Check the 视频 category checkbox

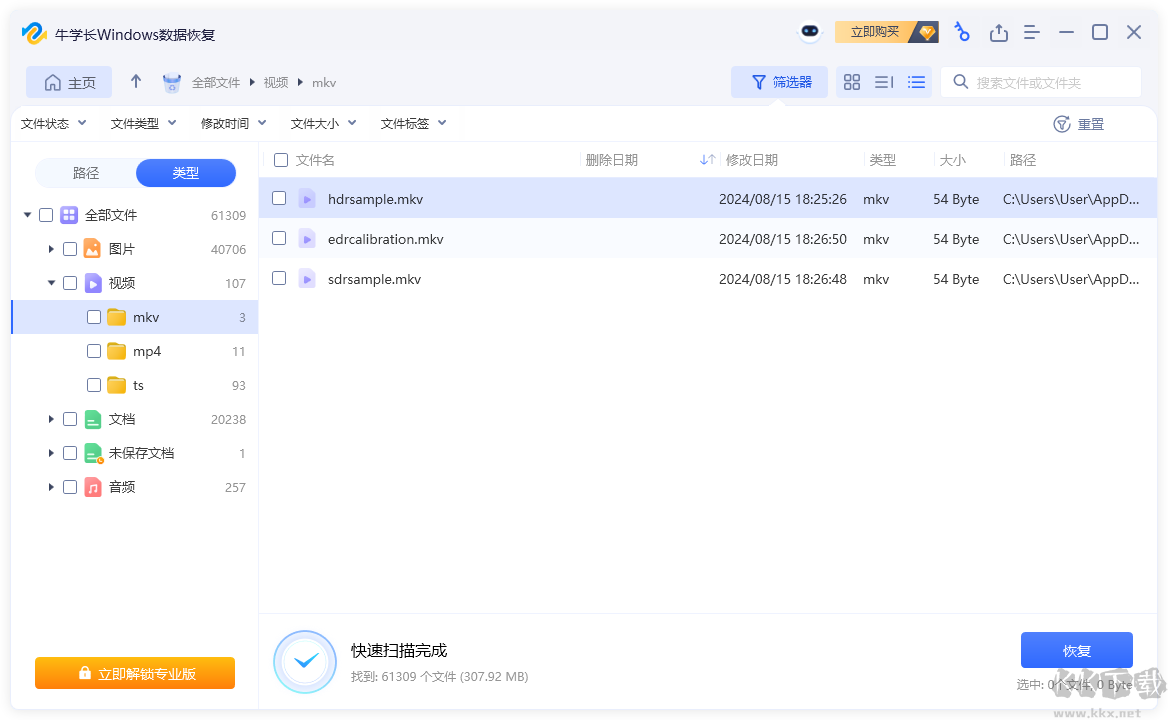click(x=69, y=283)
